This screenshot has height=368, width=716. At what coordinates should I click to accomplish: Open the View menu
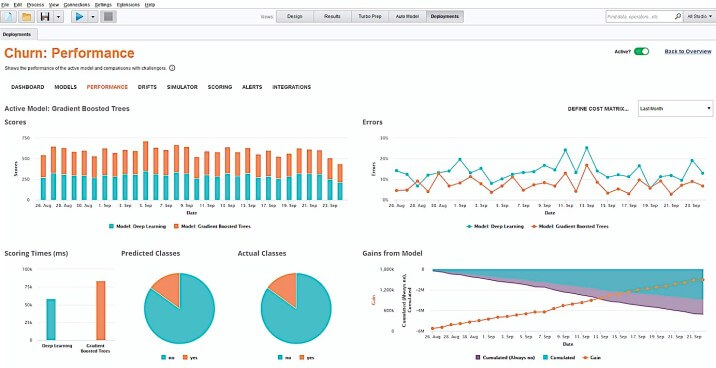click(x=54, y=5)
